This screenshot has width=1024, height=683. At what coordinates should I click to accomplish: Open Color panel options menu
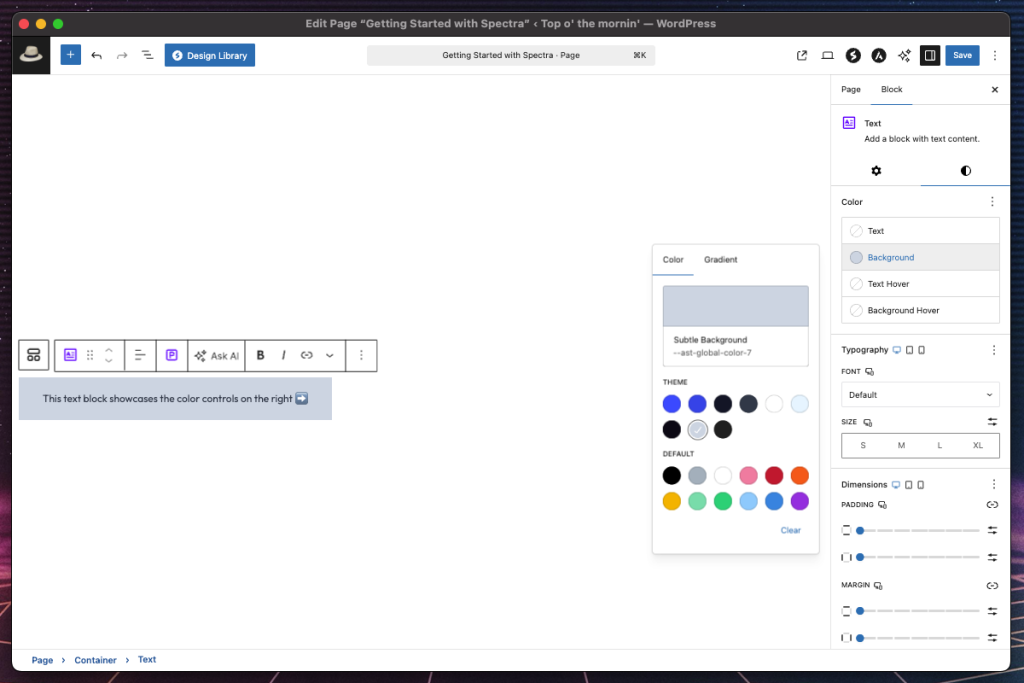992,202
